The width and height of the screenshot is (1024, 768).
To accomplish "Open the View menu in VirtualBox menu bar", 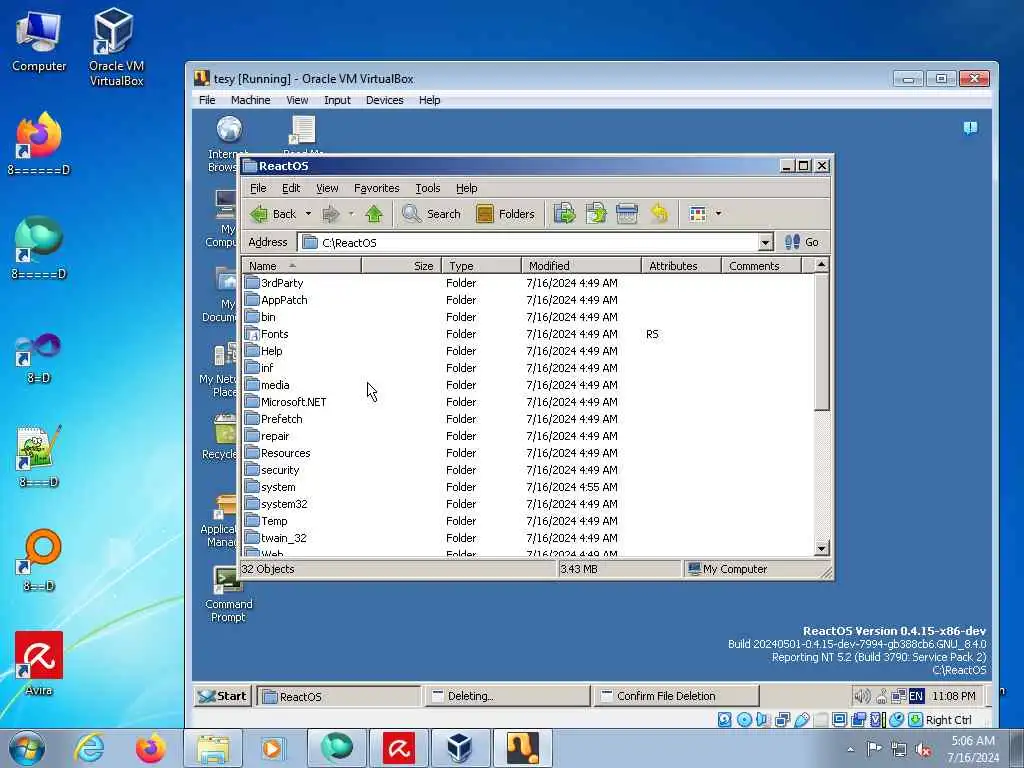I will pyautogui.click(x=296, y=100).
